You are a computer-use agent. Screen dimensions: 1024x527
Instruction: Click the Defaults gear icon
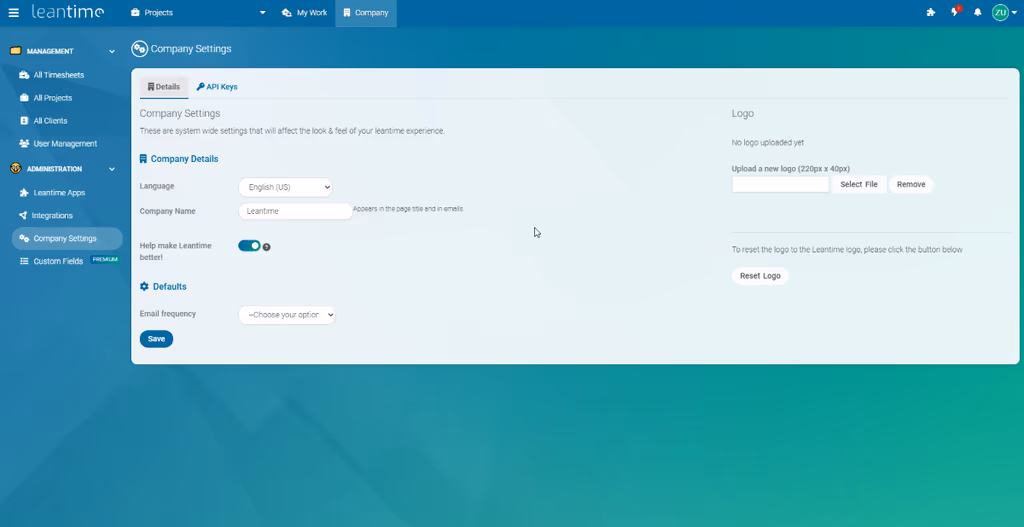(x=144, y=286)
